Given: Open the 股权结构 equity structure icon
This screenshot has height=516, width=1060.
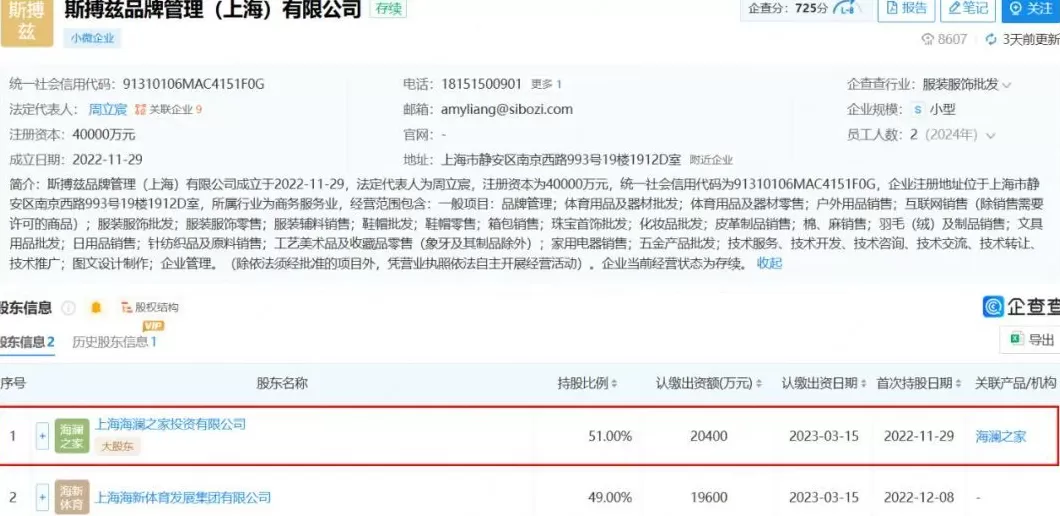Looking at the screenshot, I should click(x=127, y=308).
